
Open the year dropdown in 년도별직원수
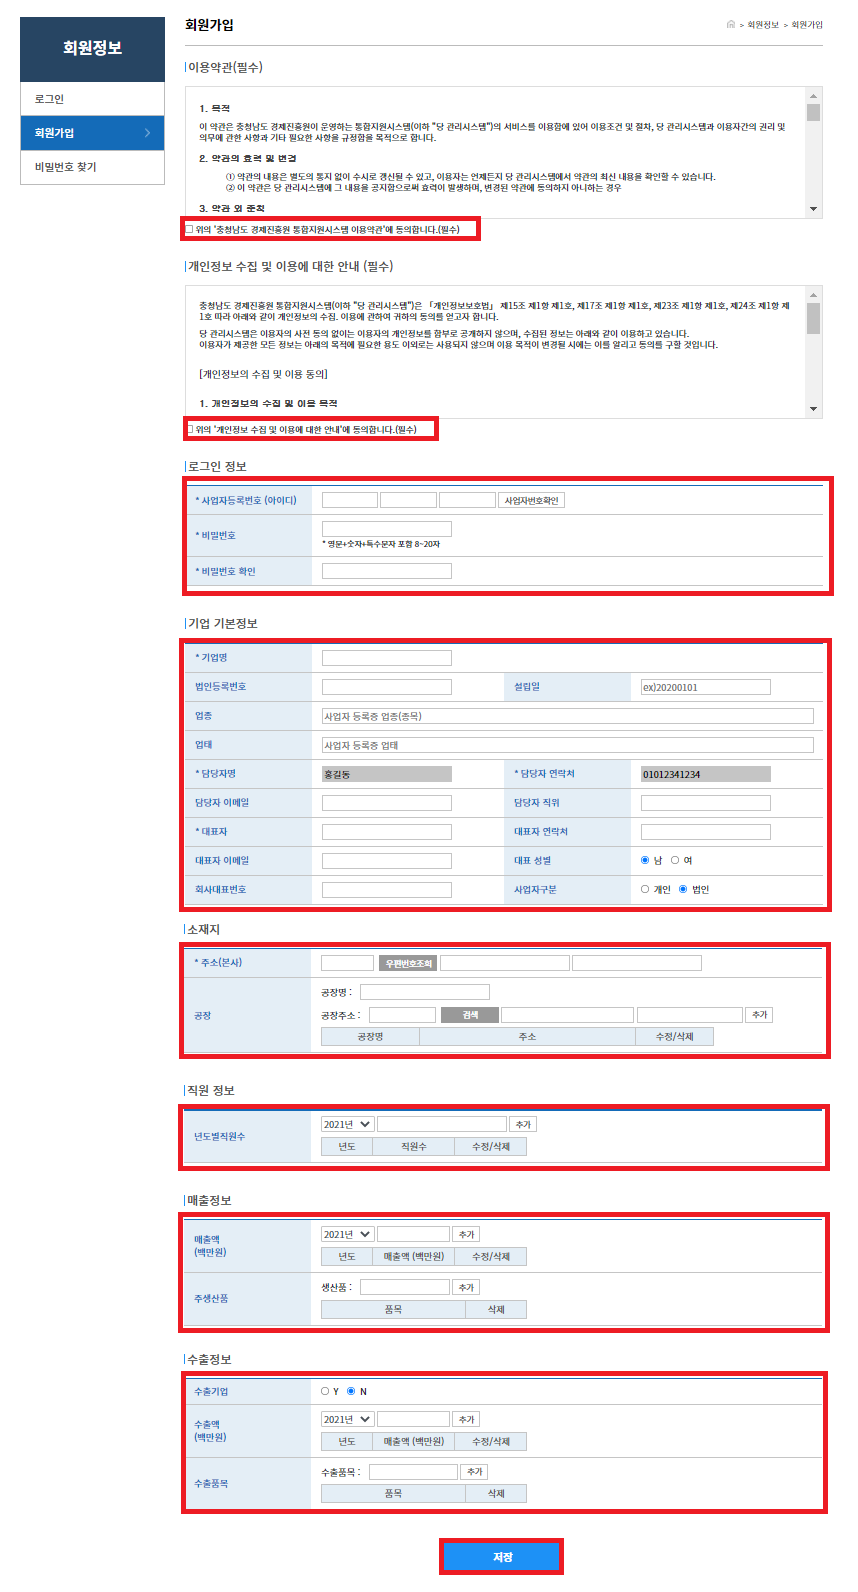coord(347,1124)
